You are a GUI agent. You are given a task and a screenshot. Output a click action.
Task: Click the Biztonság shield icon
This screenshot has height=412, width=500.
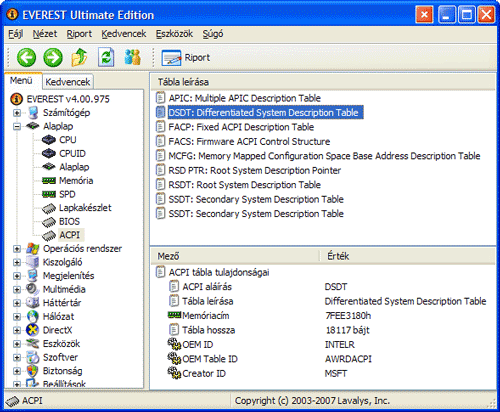(33, 371)
